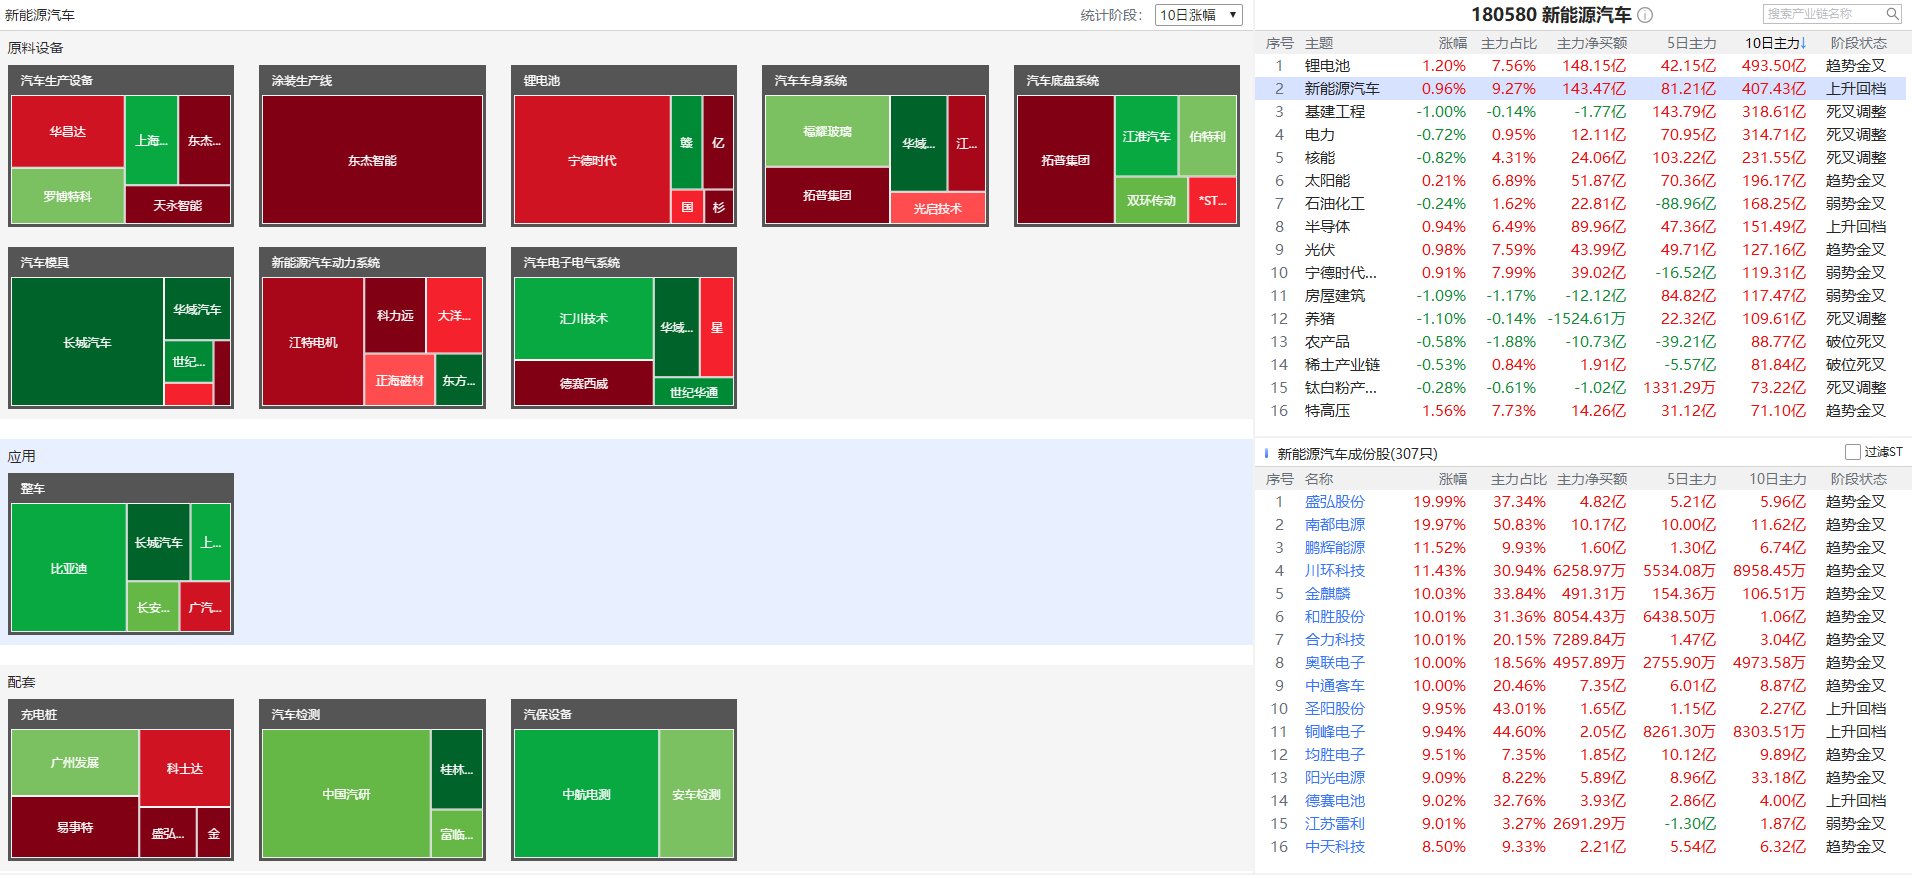The height and width of the screenshot is (878, 1912).
Task: Sort constituent stocks by 名称 column
Action: coord(1319,479)
